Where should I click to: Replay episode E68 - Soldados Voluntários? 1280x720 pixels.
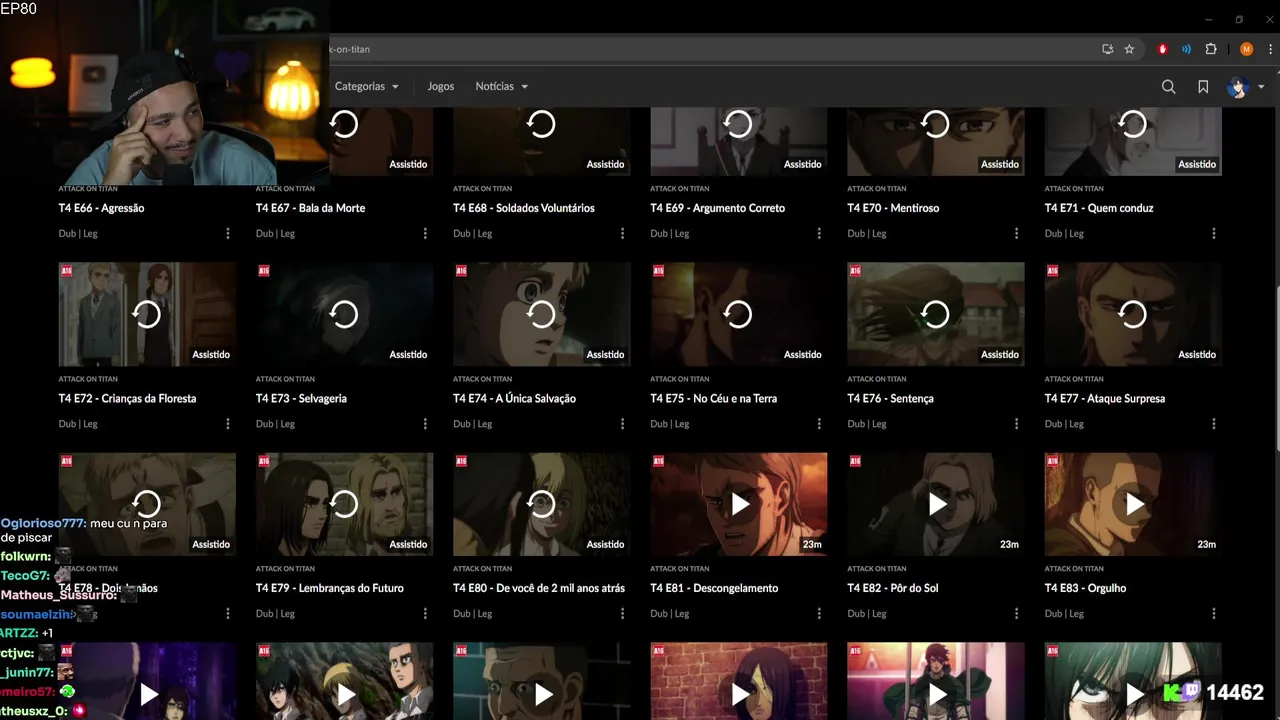click(x=541, y=124)
